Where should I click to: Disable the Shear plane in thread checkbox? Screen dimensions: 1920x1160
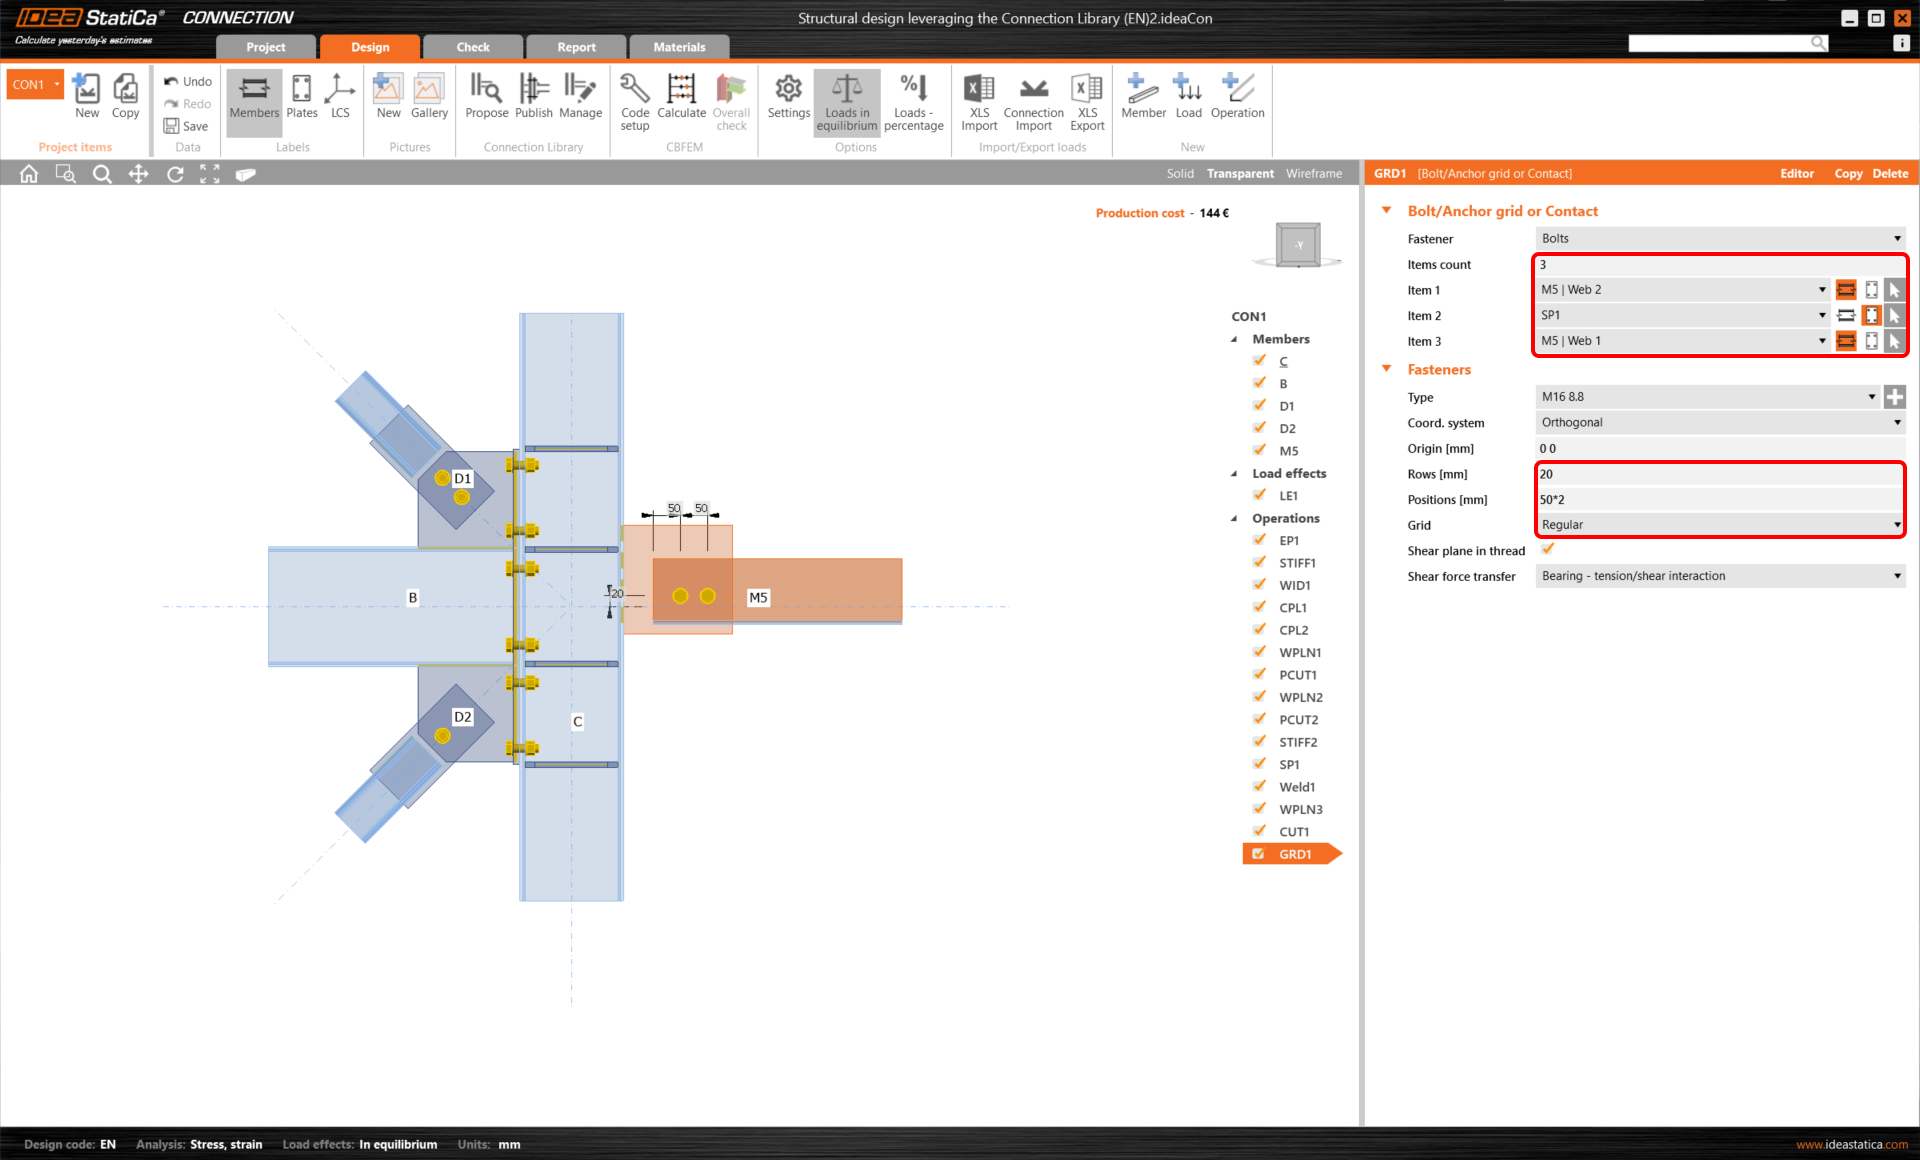click(x=1548, y=548)
